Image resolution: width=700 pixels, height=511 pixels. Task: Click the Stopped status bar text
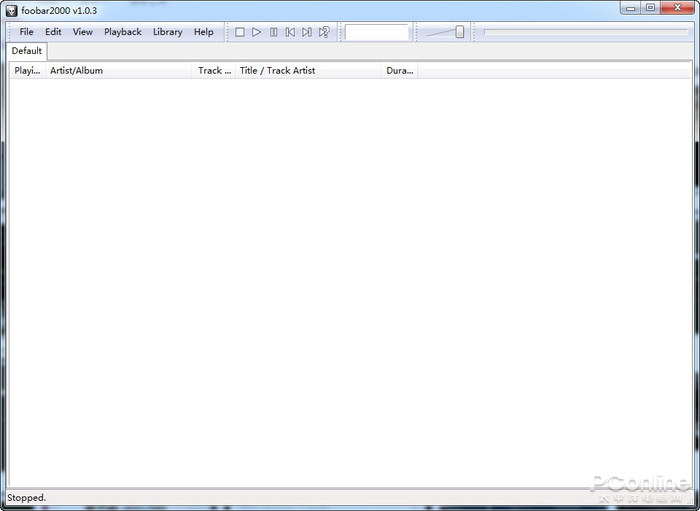[27, 498]
